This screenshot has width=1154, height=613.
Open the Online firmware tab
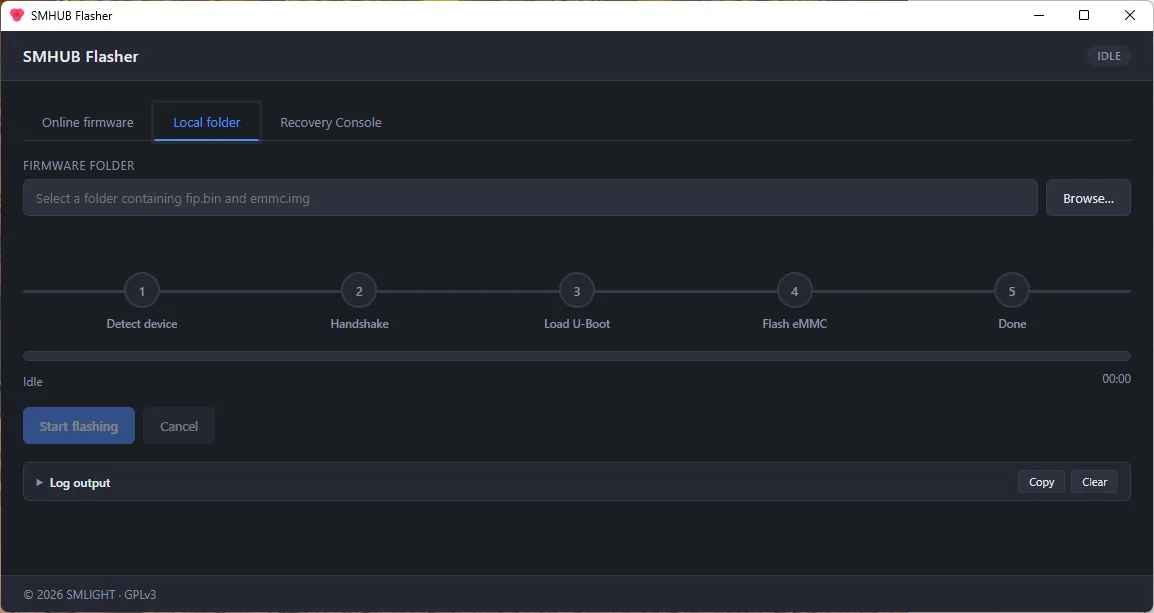pyautogui.click(x=88, y=122)
